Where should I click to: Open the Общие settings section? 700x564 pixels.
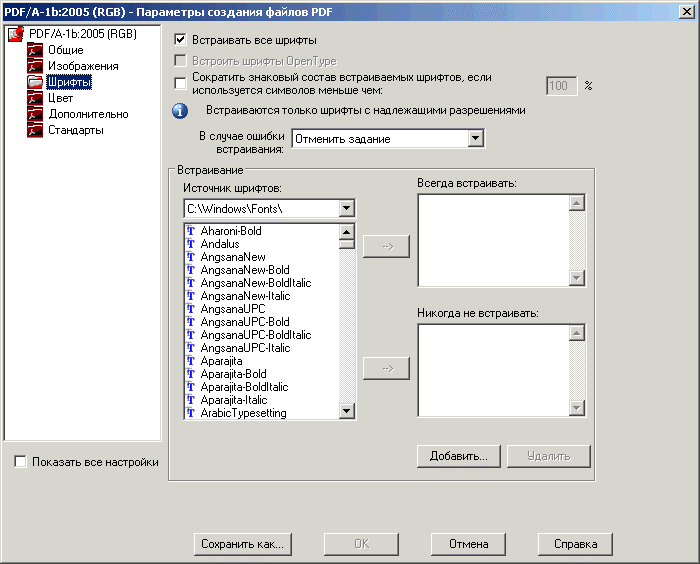(x=66, y=50)
